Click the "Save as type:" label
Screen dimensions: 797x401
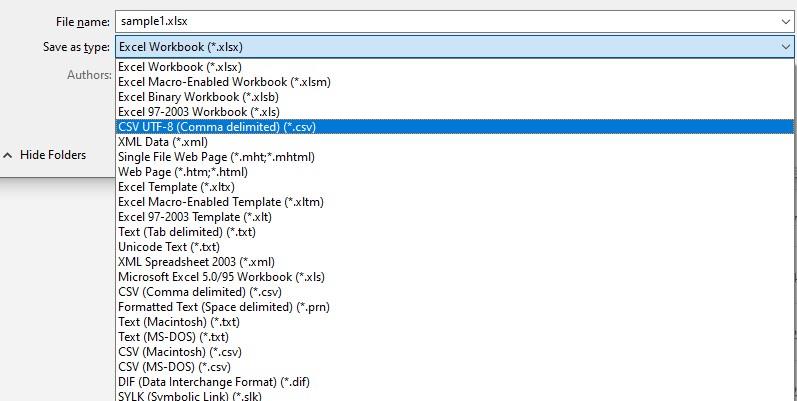point(76,47)
